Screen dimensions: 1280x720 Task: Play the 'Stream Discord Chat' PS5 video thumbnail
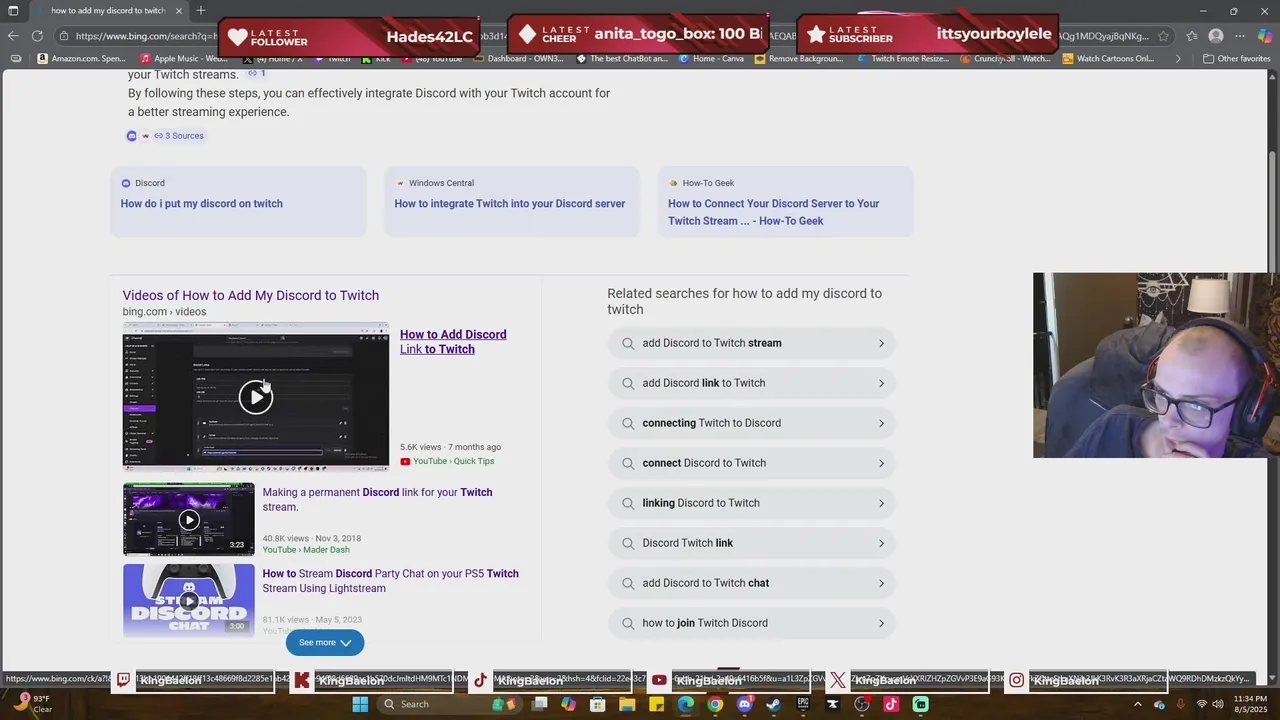[189, 600]
